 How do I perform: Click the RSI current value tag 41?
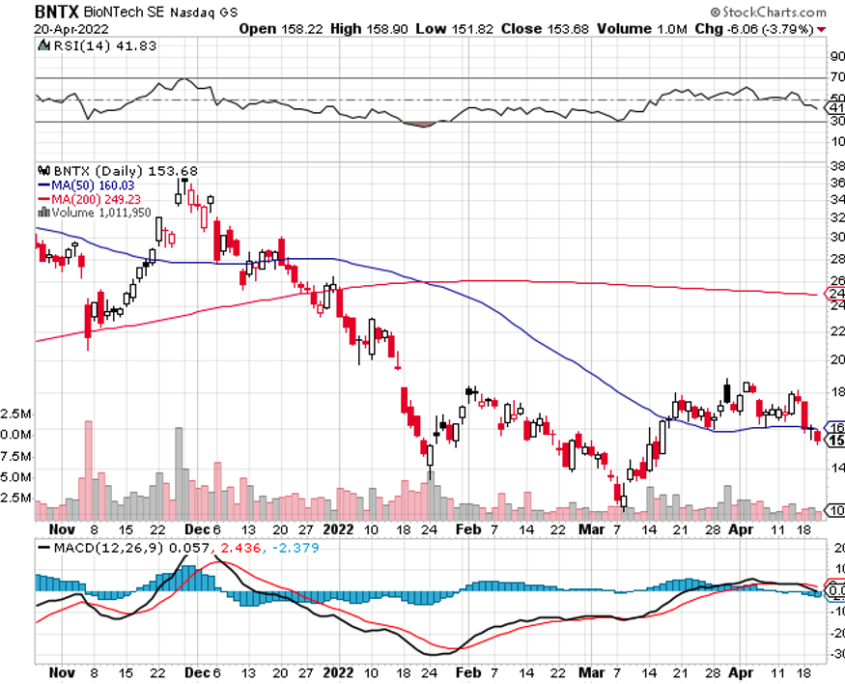(x=835, y=108)
